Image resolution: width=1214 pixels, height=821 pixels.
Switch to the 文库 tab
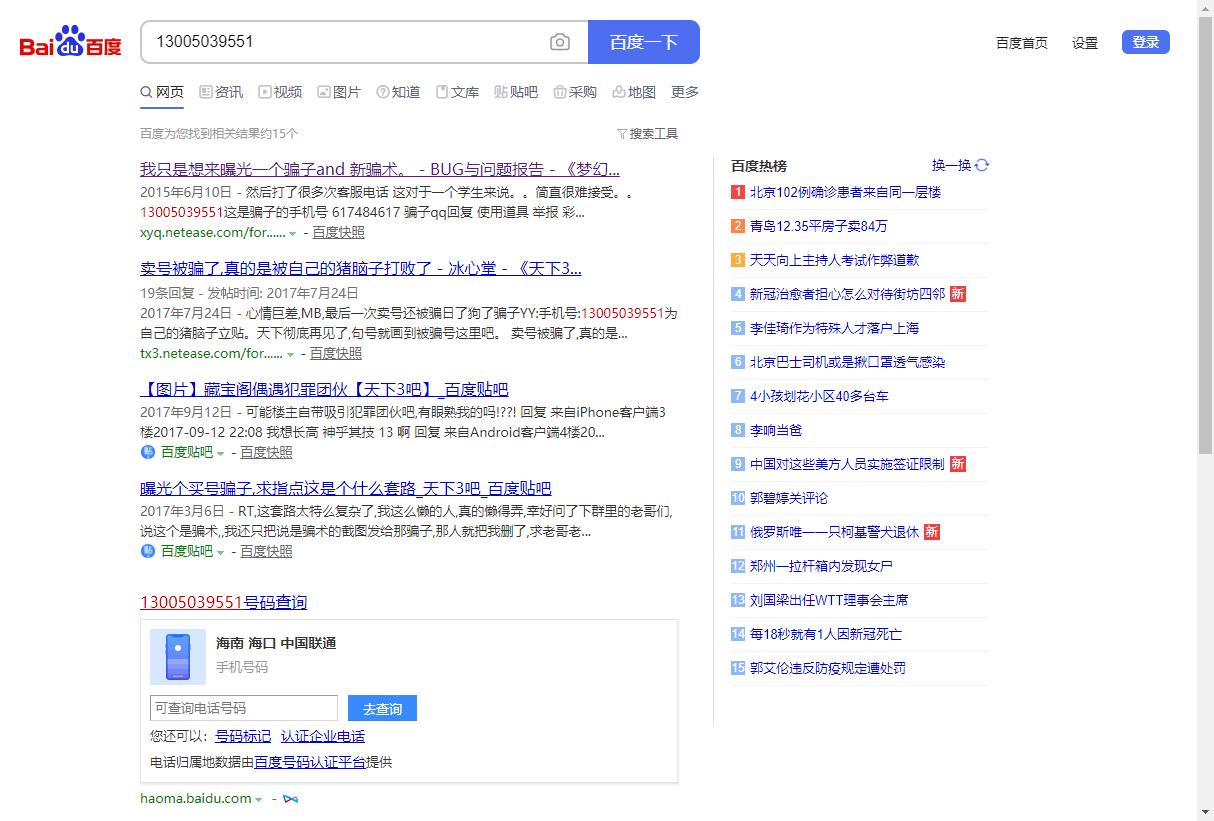click(457, 92)
